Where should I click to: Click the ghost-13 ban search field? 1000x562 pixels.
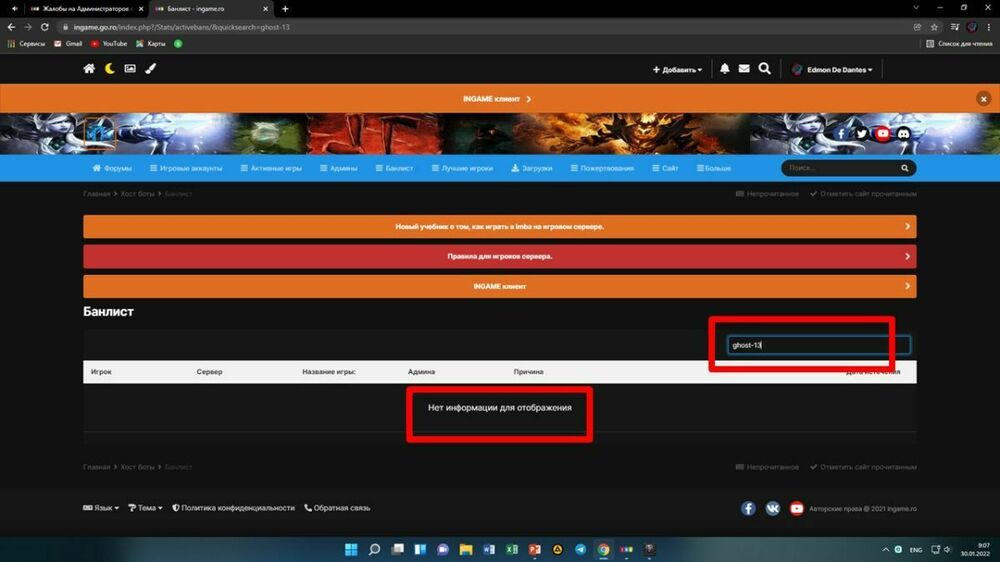tap(818, 345)
